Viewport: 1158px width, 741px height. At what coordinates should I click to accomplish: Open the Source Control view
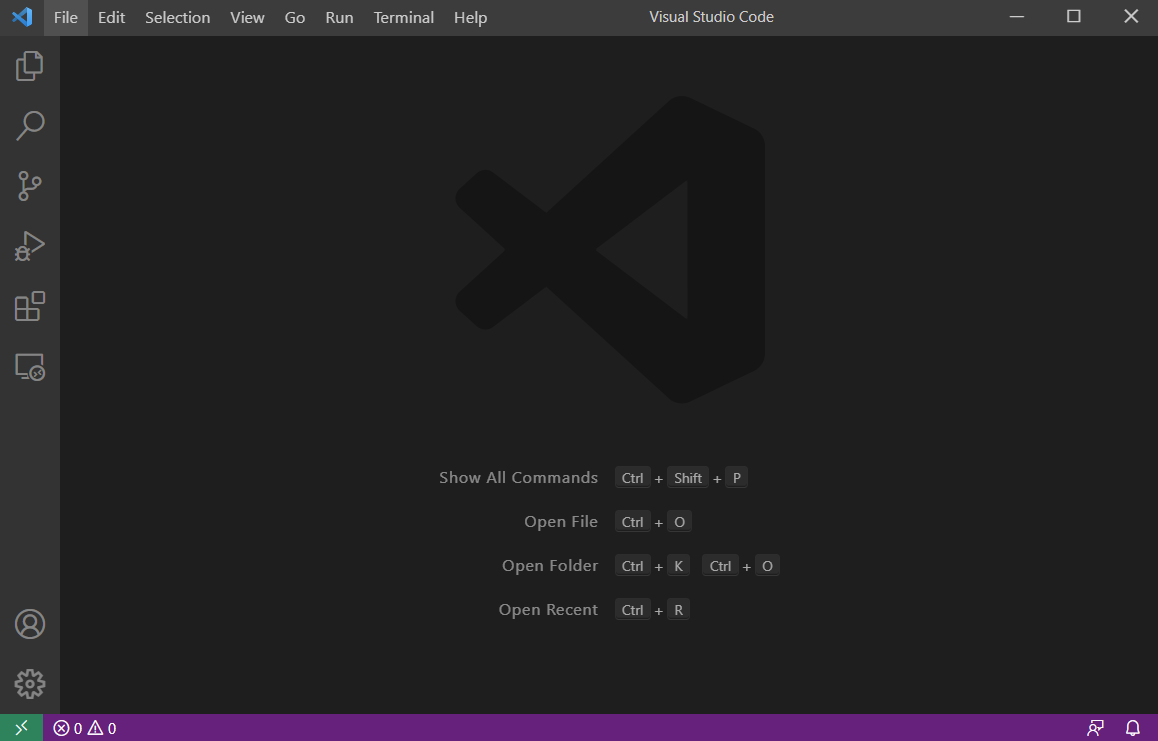(29, 185)
